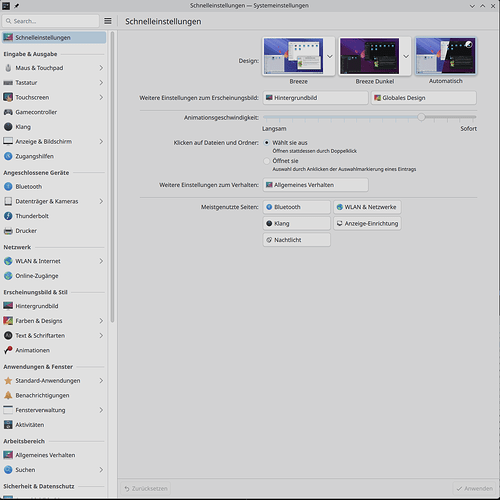Screen dimensions: 500x500
Task: Open Drucker printer settings icon
Action: point(8,231)
